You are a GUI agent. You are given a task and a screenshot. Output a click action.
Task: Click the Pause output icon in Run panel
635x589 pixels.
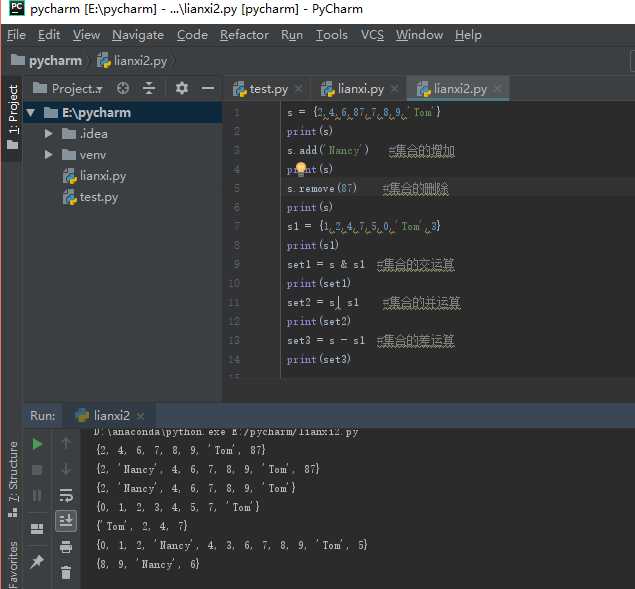(x=37, y=495)
